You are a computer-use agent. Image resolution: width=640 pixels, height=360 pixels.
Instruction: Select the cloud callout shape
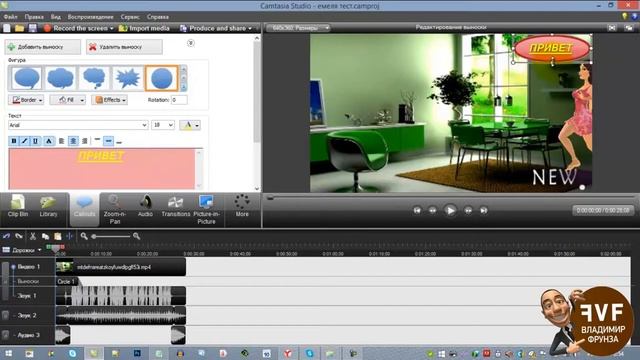[x=60, y=78]
